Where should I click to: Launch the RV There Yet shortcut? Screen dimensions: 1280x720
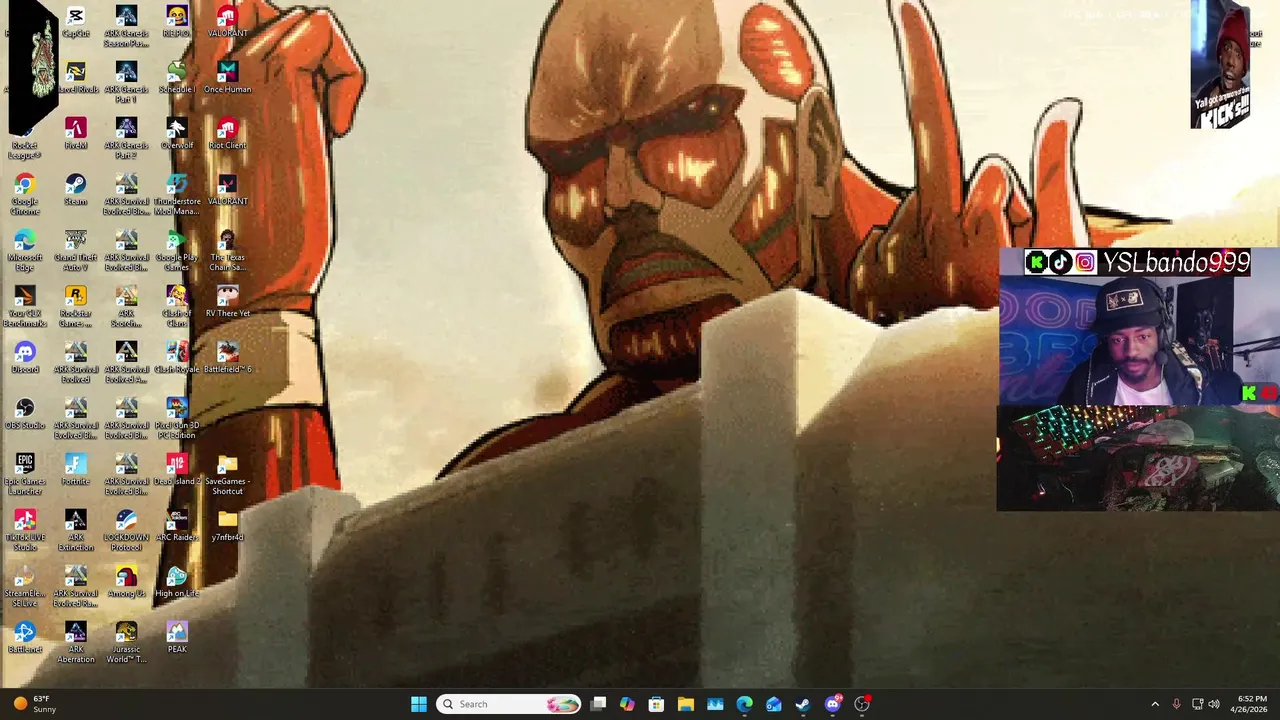click(x=228, y=302)
